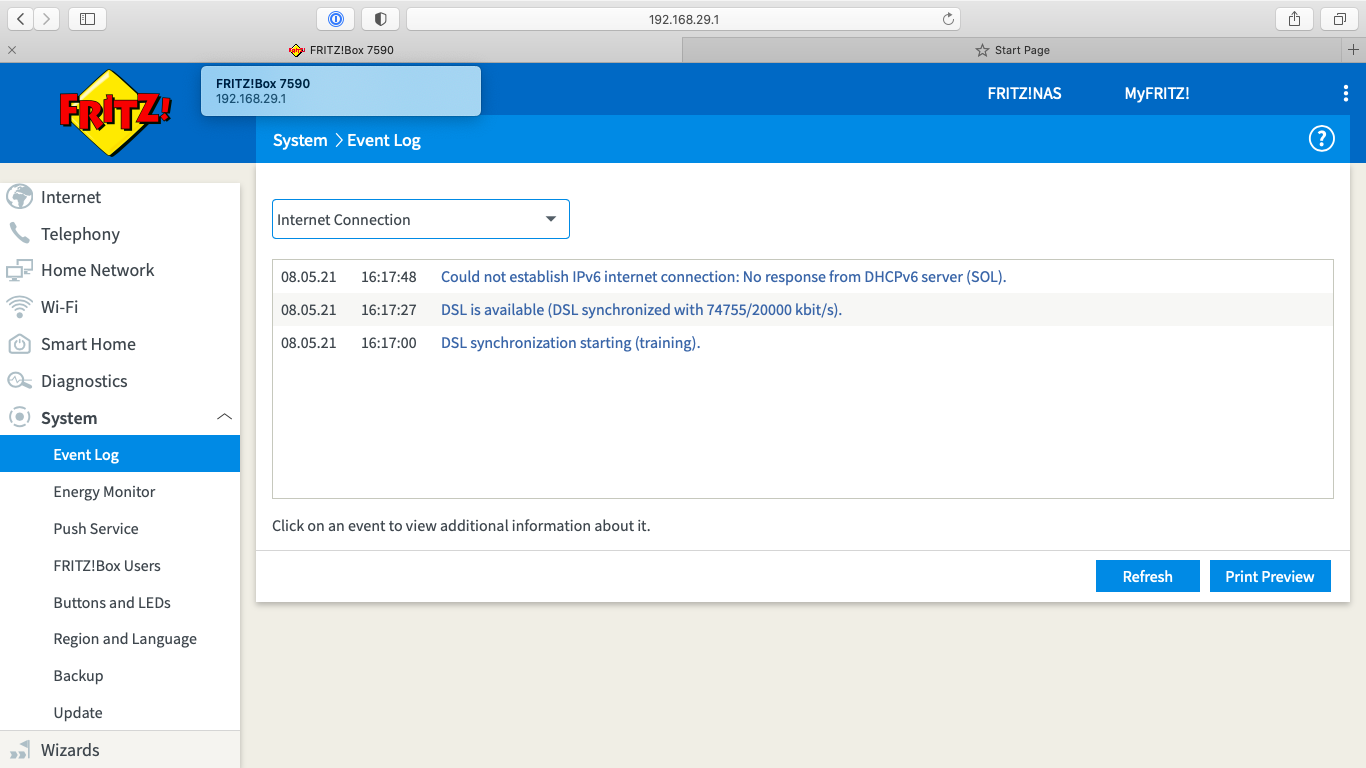Open the Internet section in sidebar
The image size is (1366, 768).
click(x=70, y=197)
